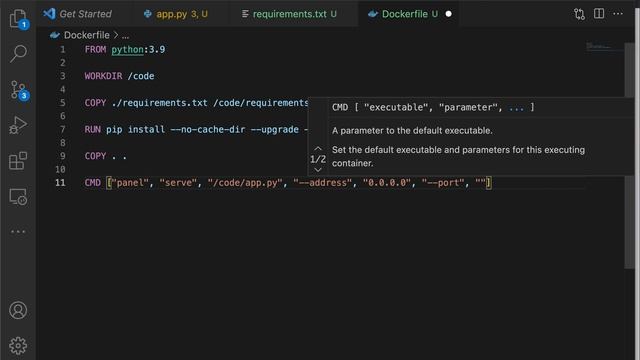Click CMD keyword on line 11
The image size is (640, 360).
[x=93, y=182]
